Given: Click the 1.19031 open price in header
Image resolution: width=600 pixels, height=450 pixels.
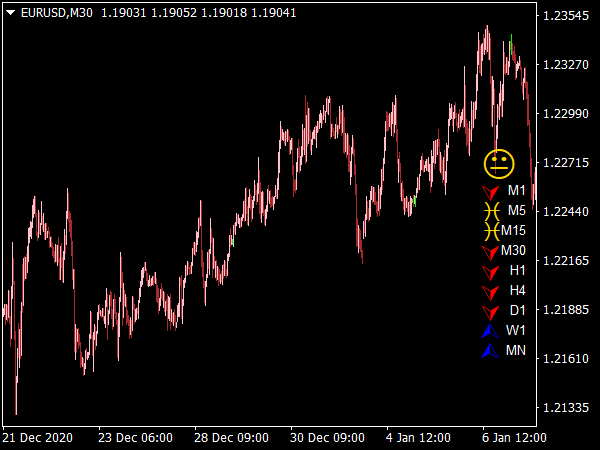Looking at the screenshot, I should (x=124, y=13).
